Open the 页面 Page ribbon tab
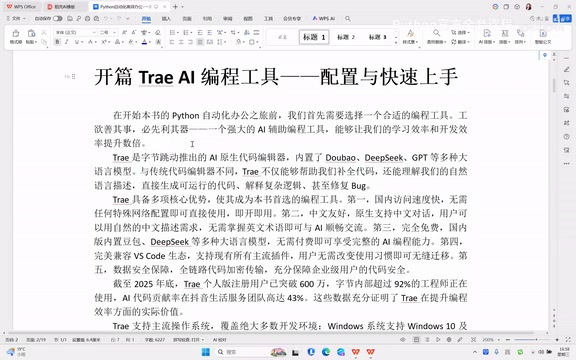This screenshot has height=360, width=576. point(187,18)
